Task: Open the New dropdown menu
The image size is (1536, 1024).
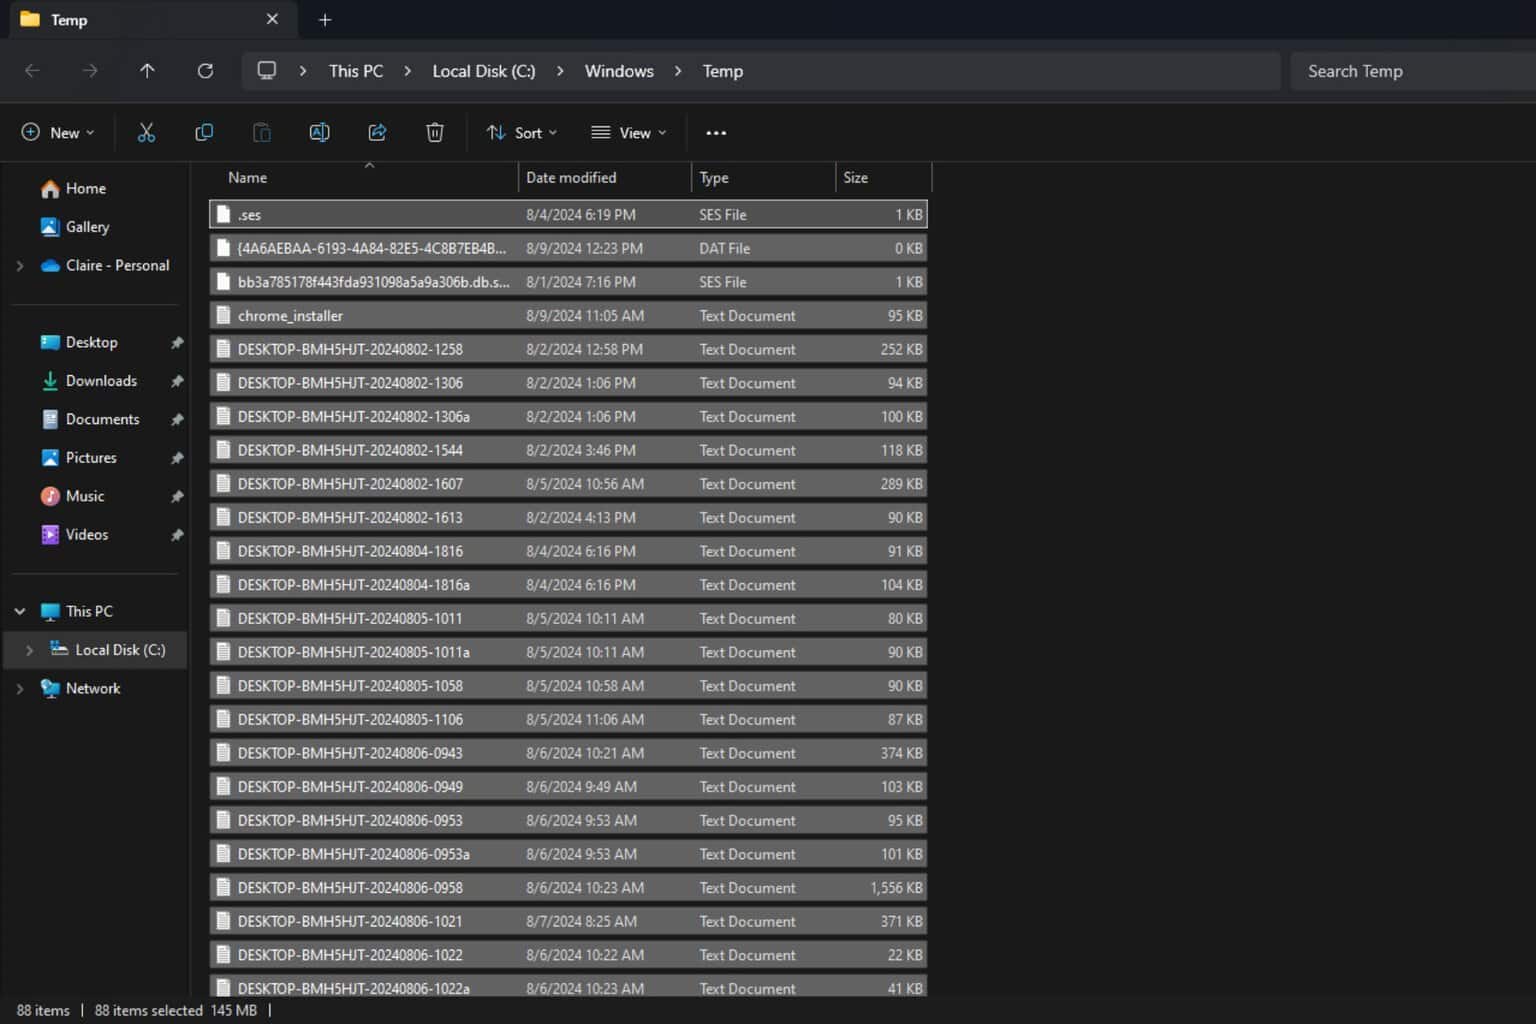Action: point(58,132)
